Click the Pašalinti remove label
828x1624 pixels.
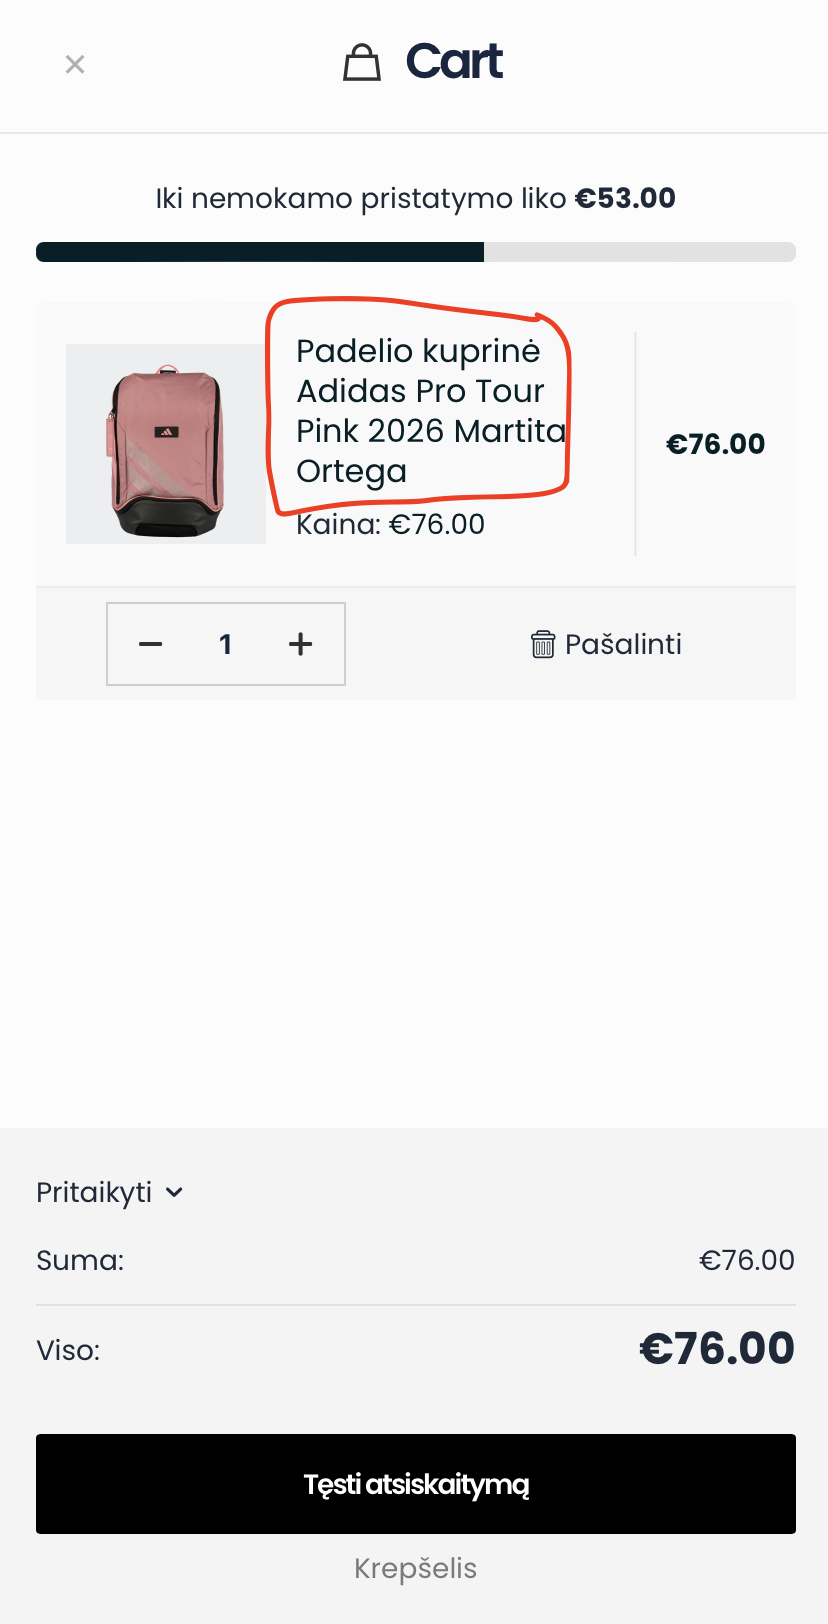point(623,644)
